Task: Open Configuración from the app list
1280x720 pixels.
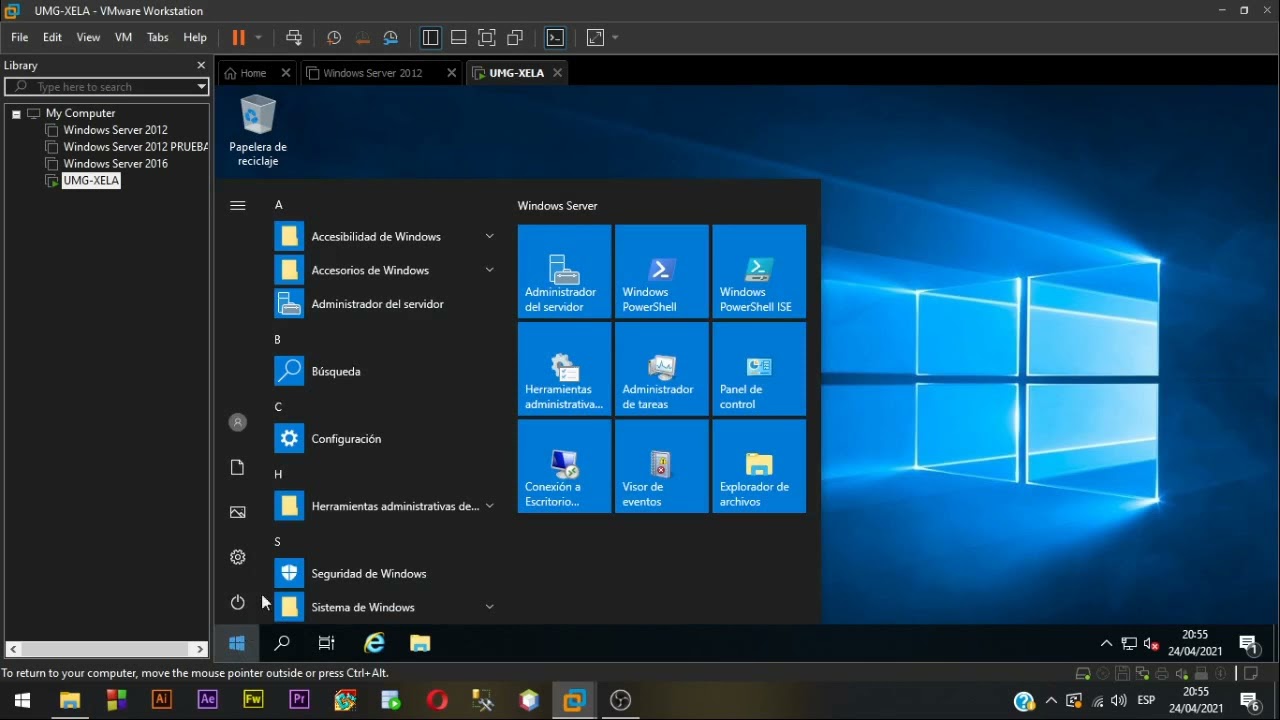Action: click(384, 439)
